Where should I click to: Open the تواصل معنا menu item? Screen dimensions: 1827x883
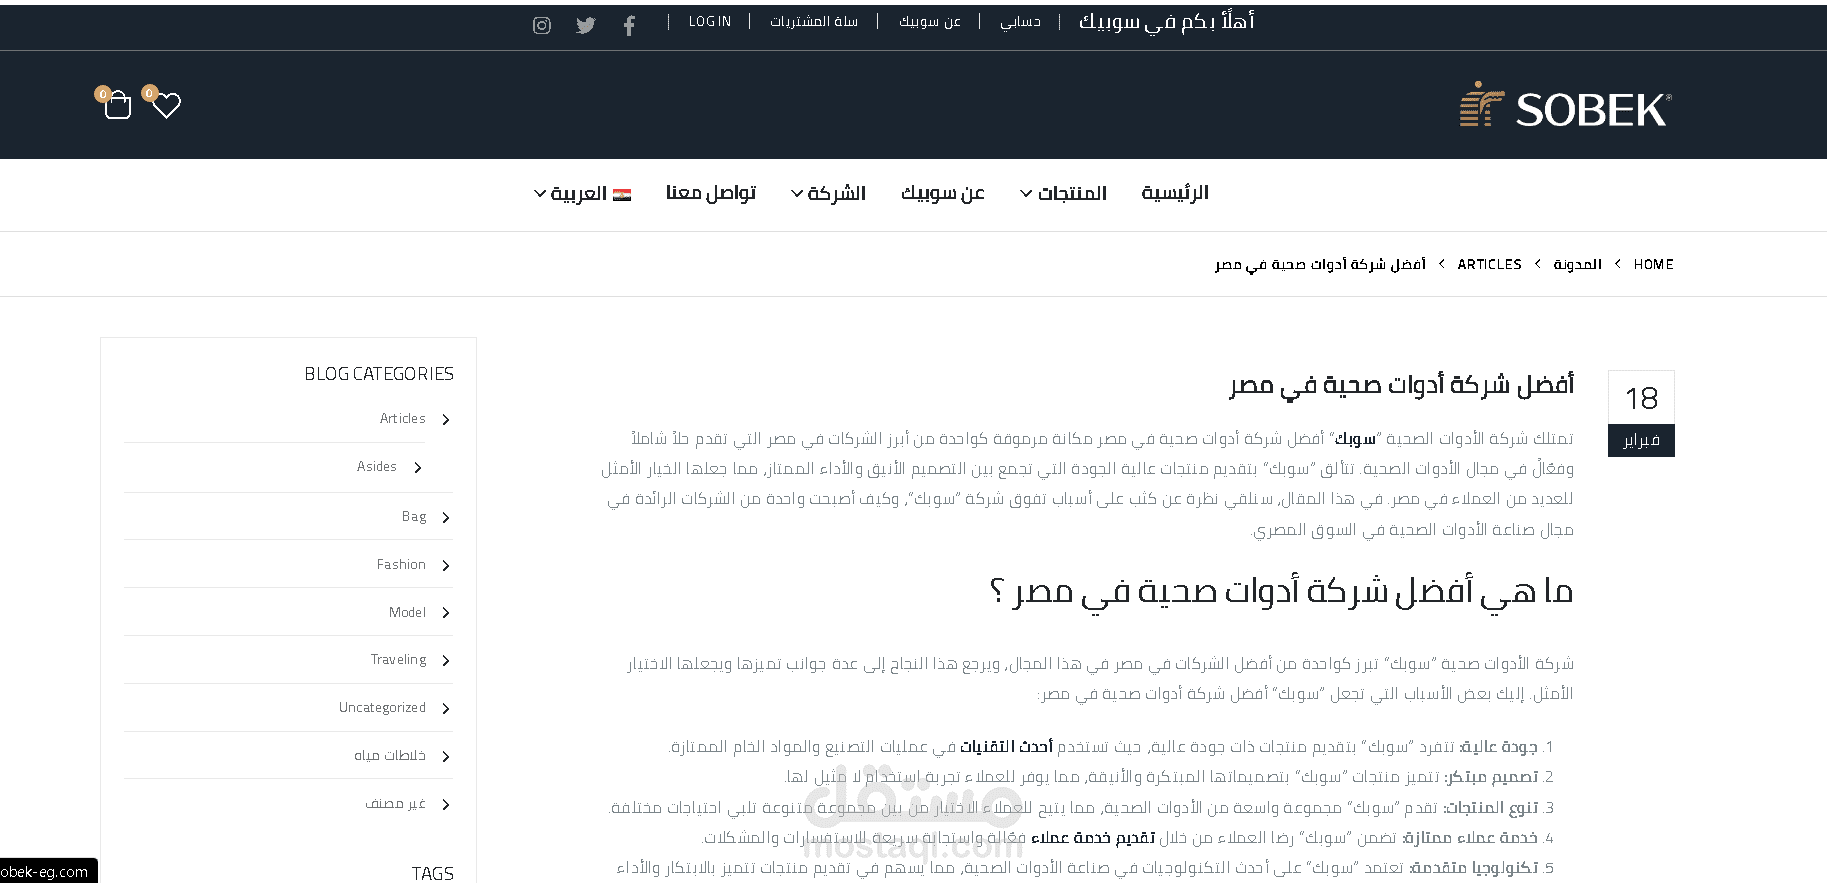point(711,193)
